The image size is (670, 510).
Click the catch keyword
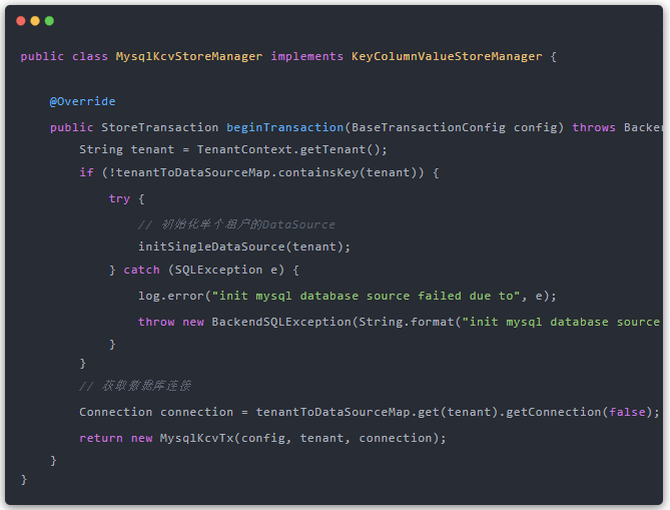pos(141,270)
